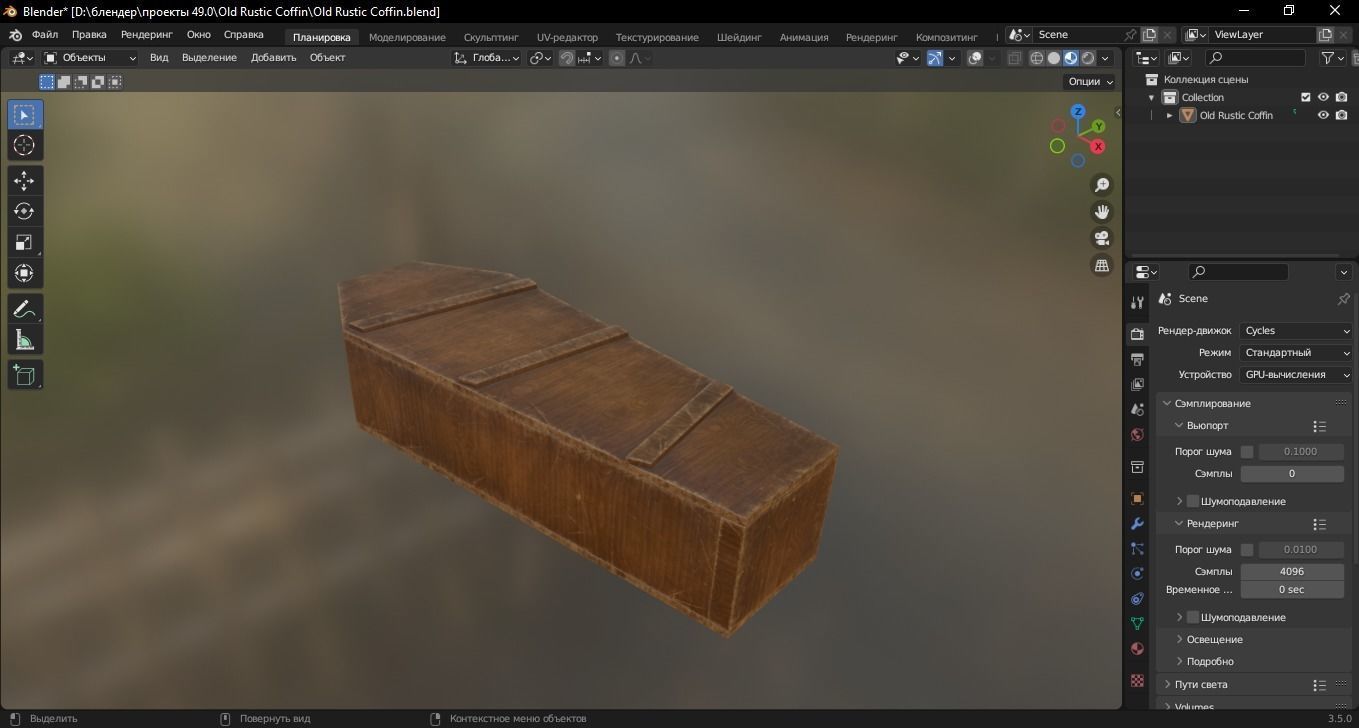Switch to the 'Шейдинг' workspace tab

(739, 37)
